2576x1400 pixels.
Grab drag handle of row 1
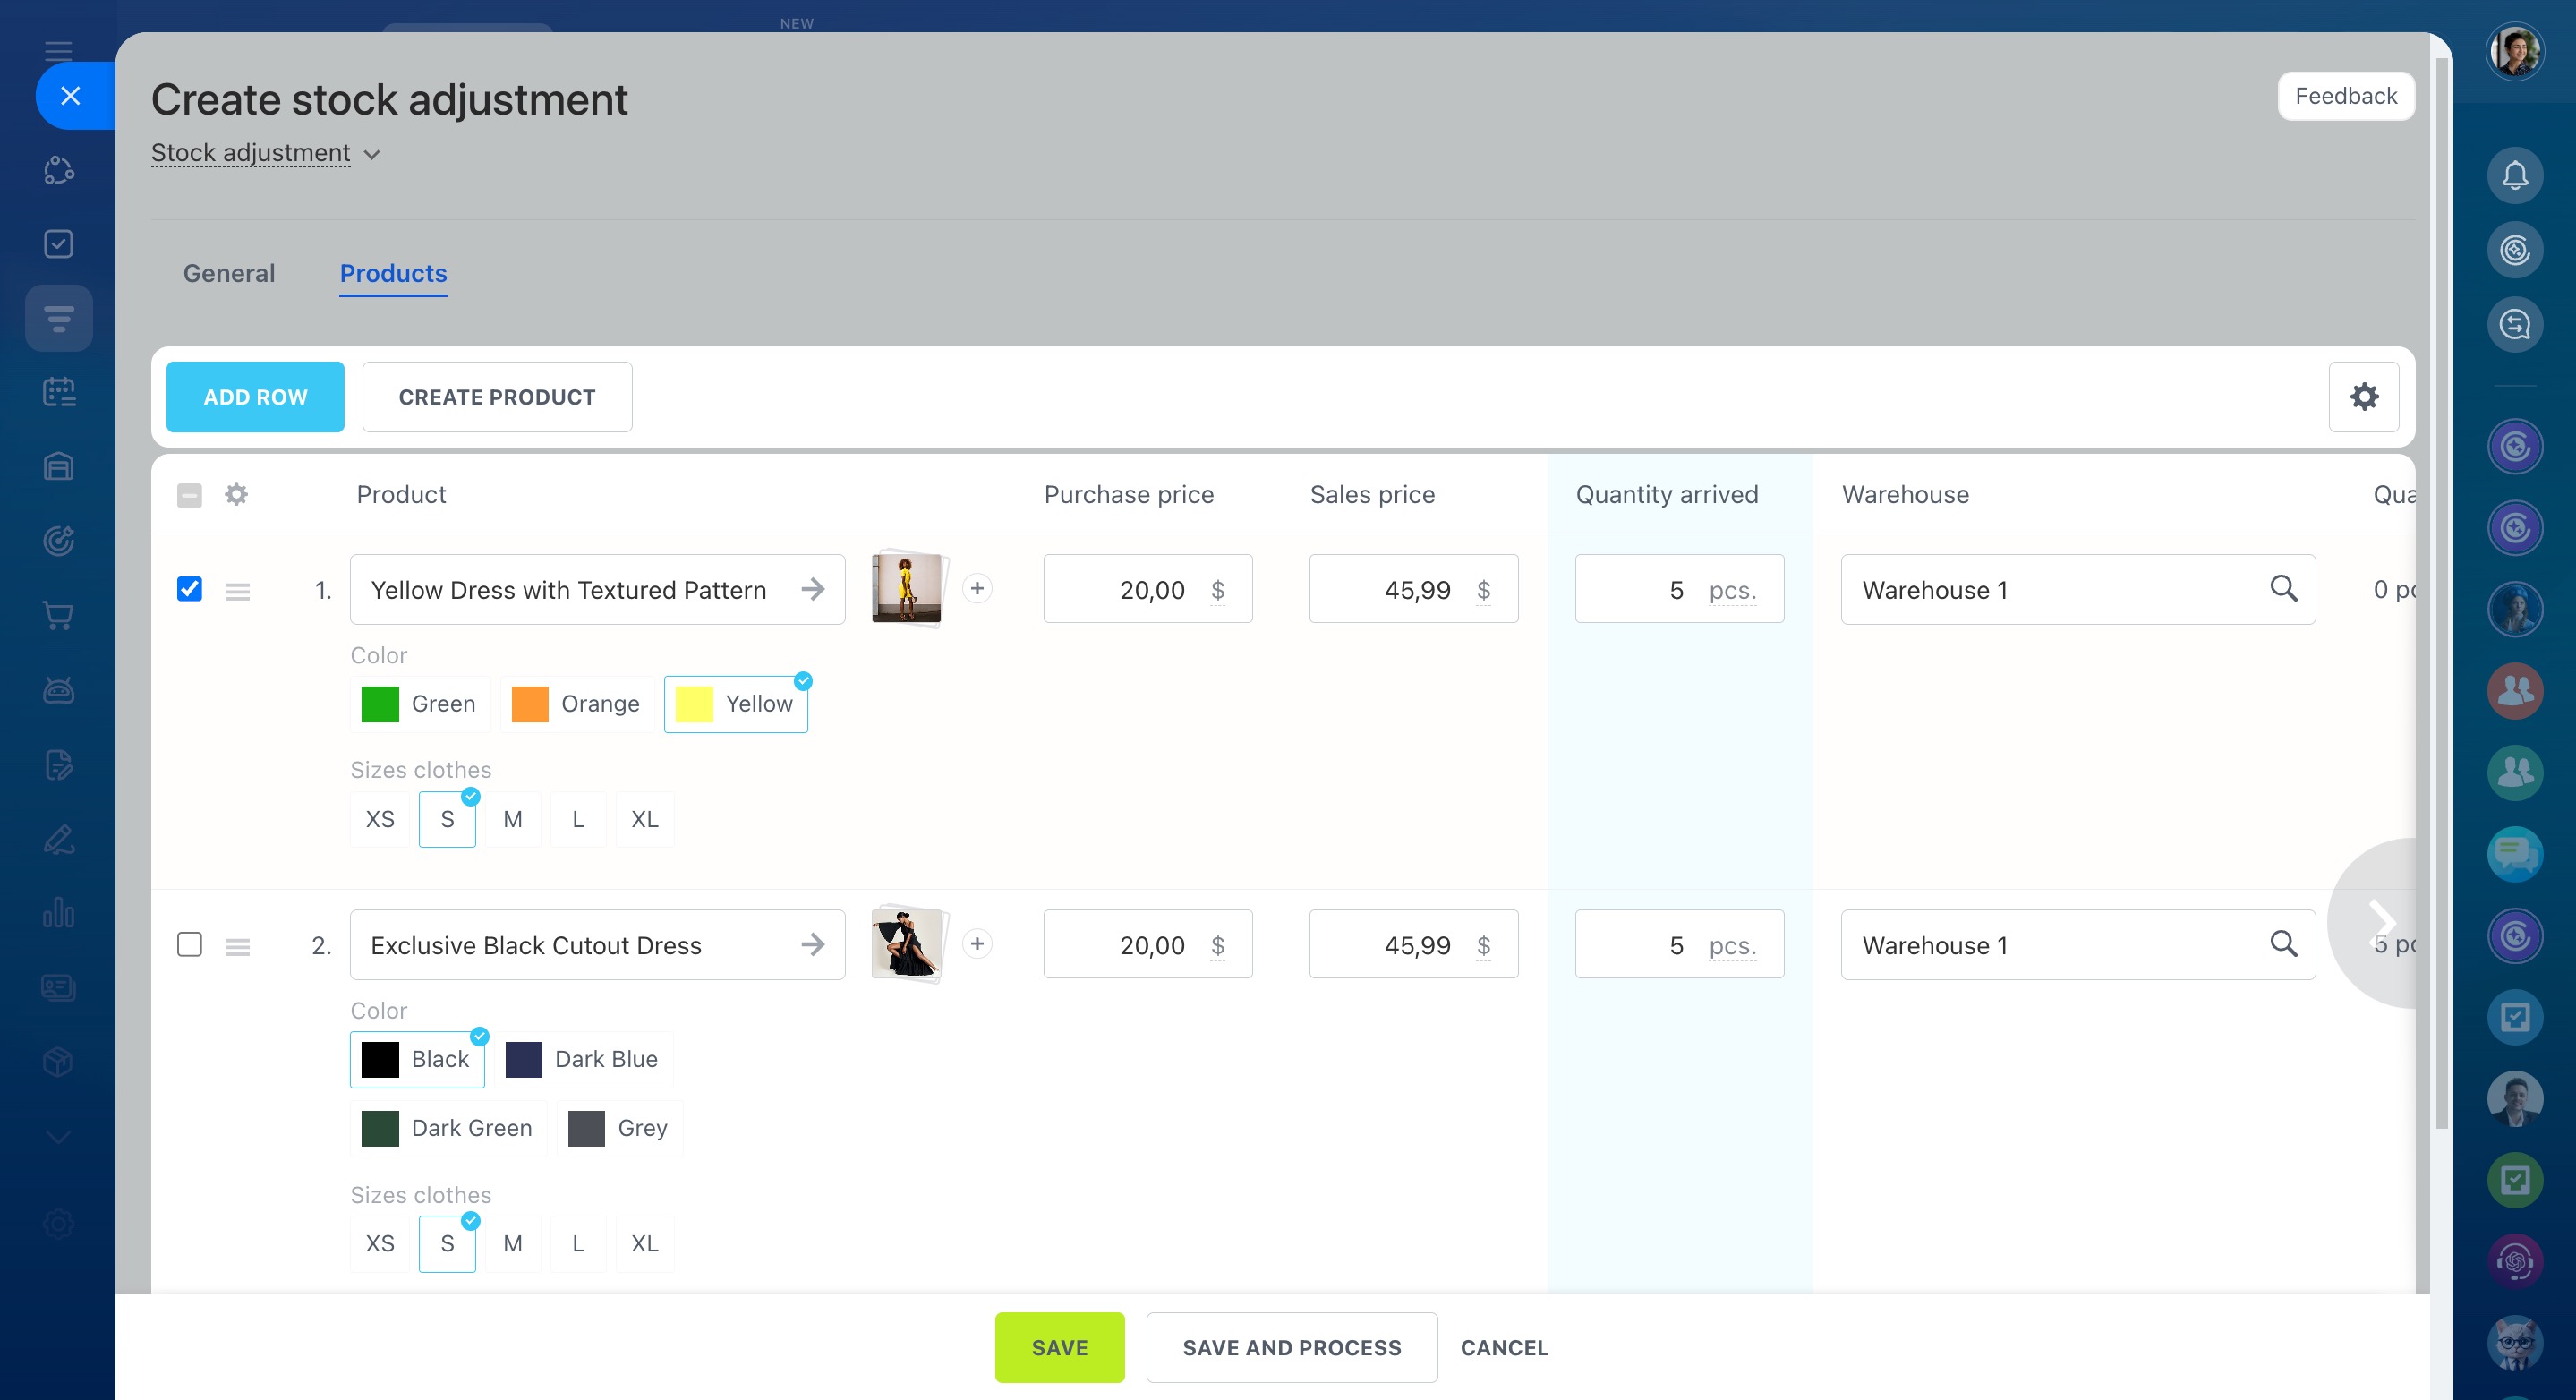click(x=237, y=591)
